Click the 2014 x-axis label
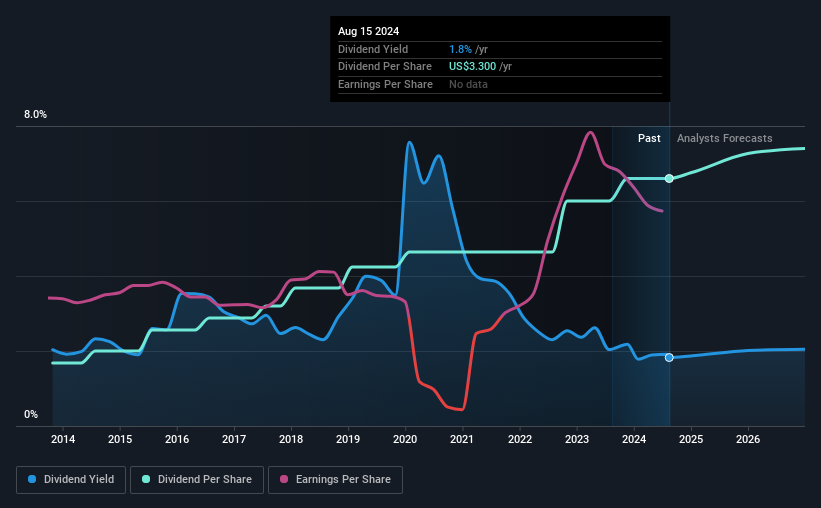This screenshot has width=821, height=508. click(63, 439)
